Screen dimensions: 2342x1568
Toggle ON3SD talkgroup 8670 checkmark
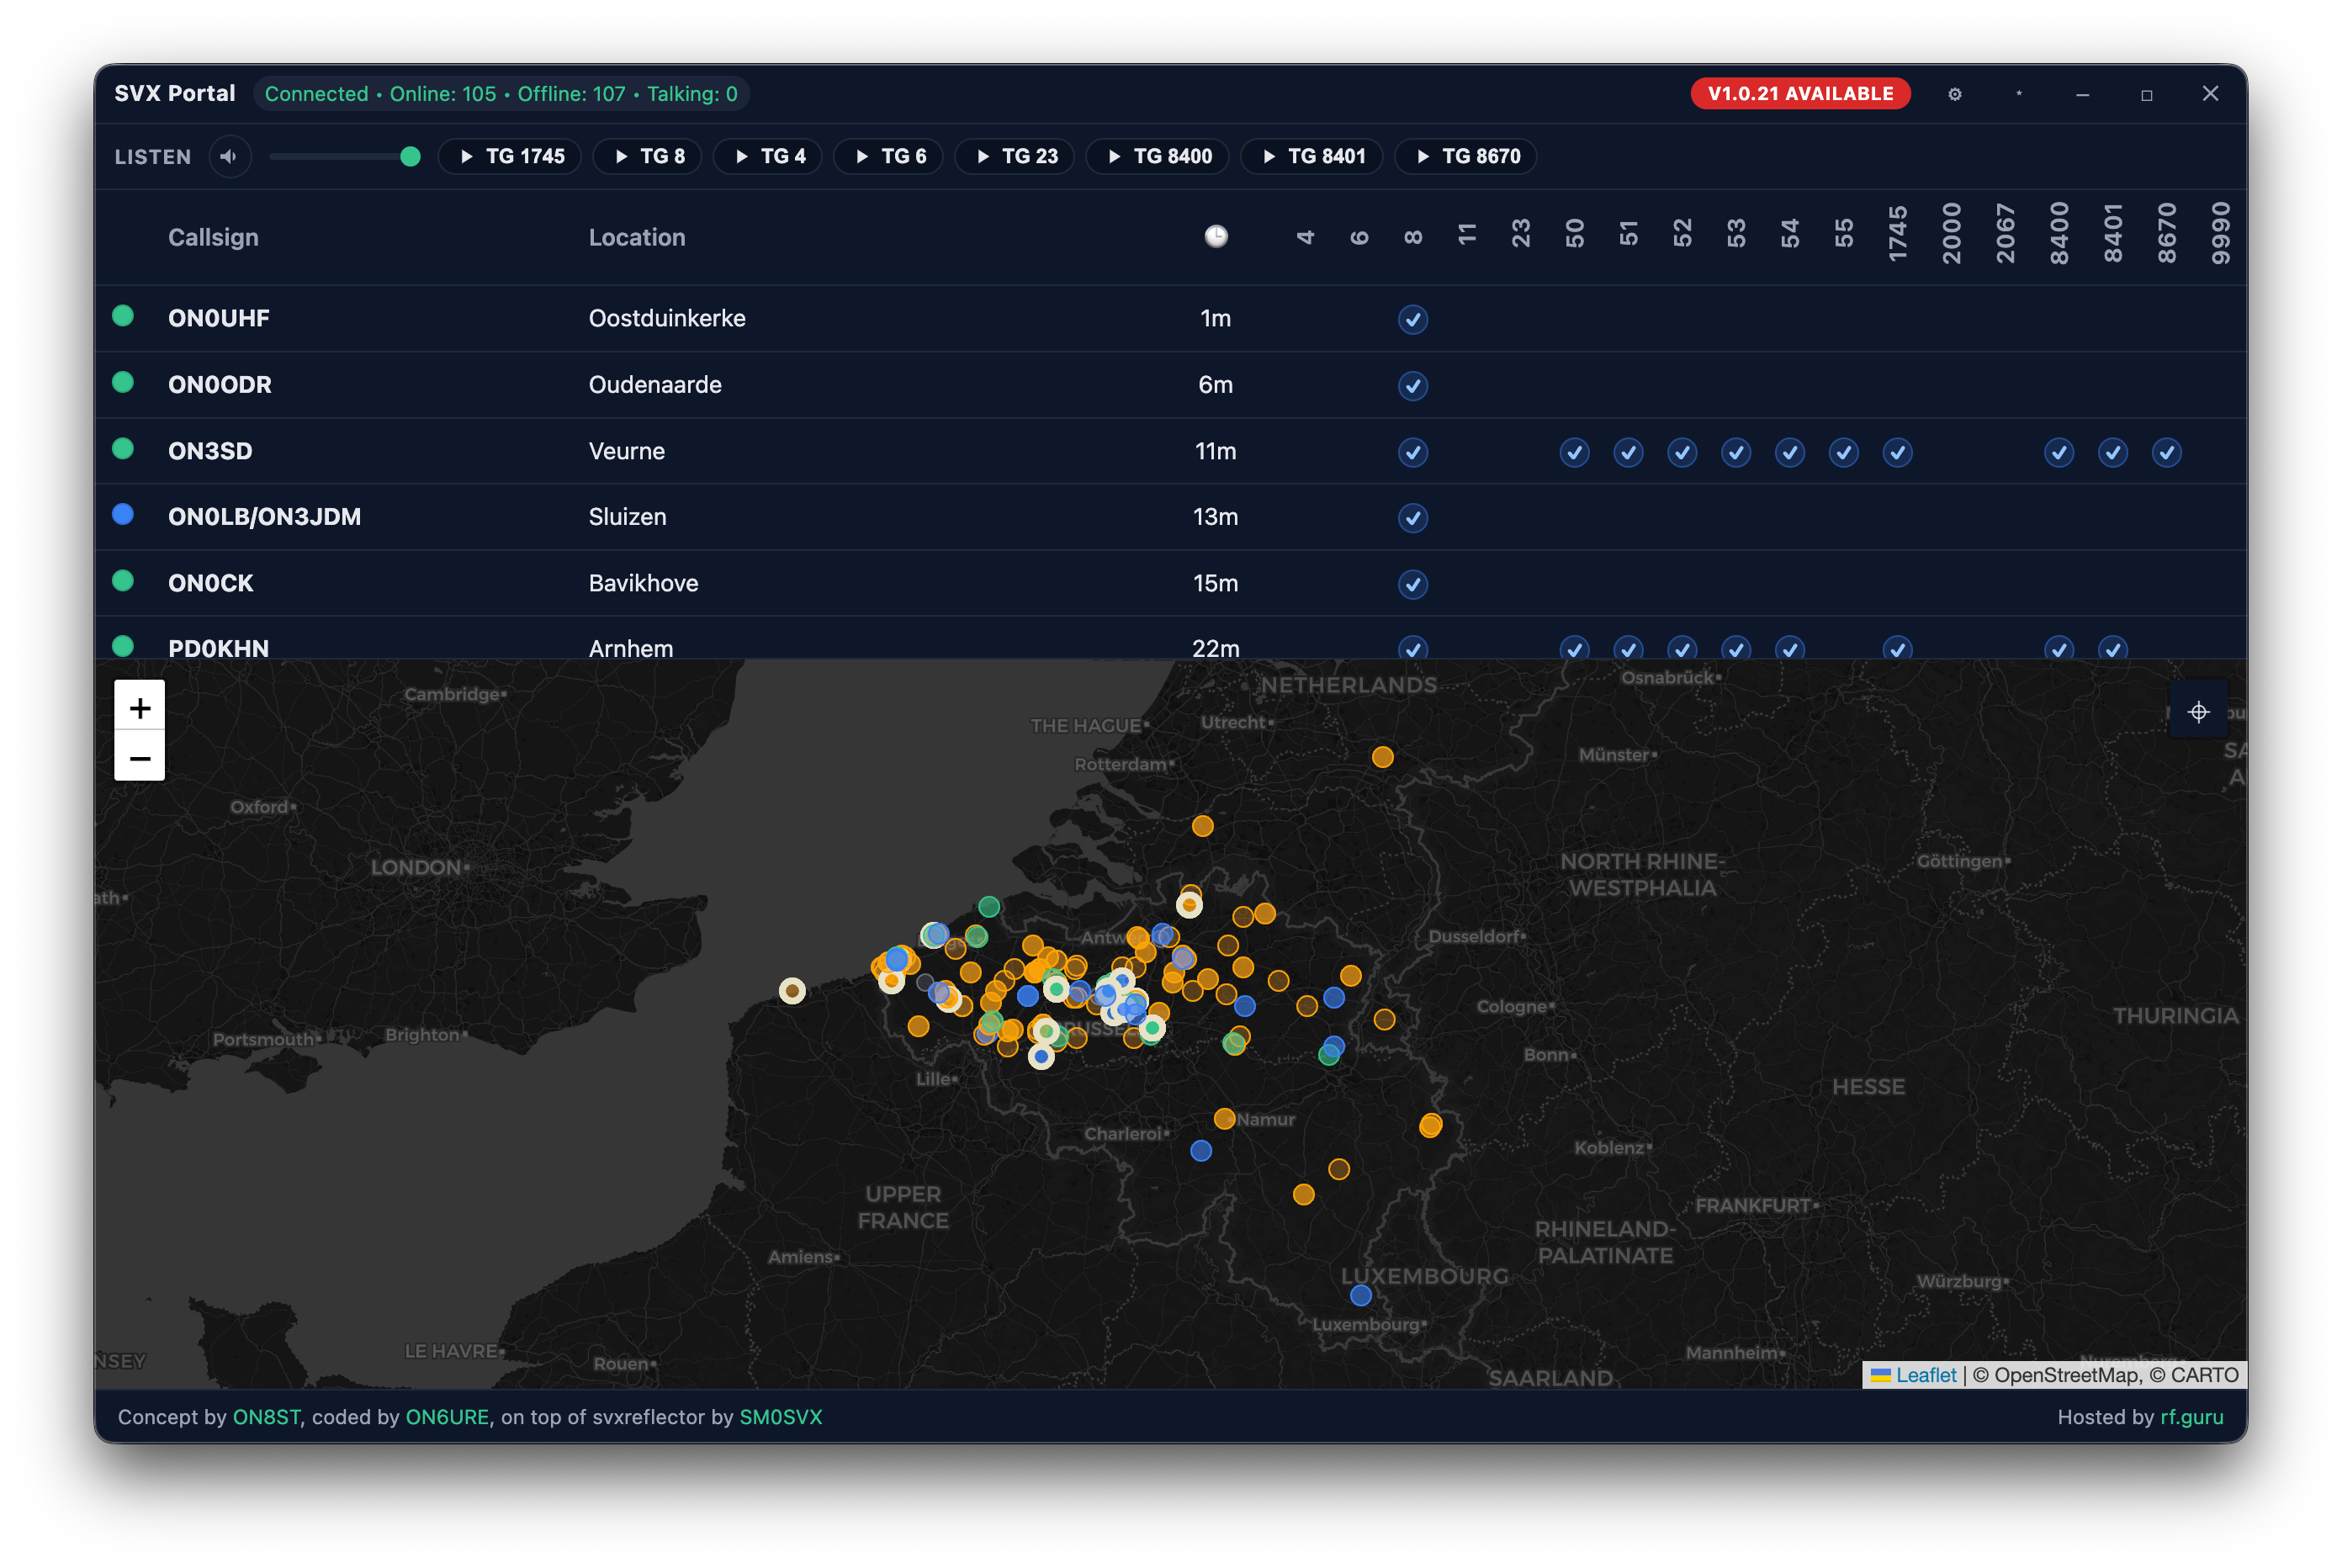coord(2166,452)
